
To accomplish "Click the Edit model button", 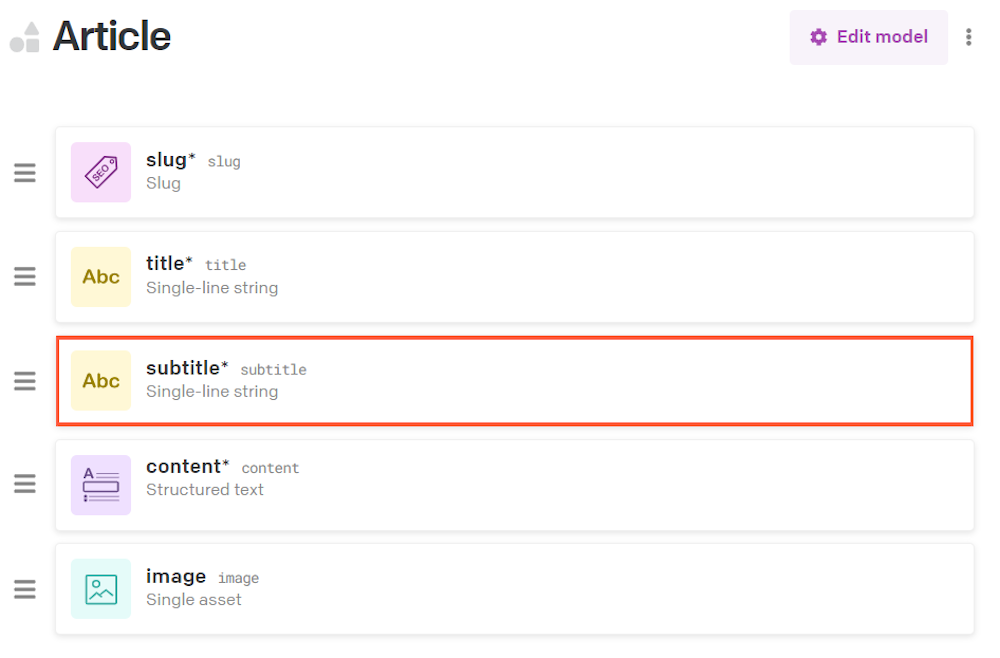I will click(x=869, y=37).
